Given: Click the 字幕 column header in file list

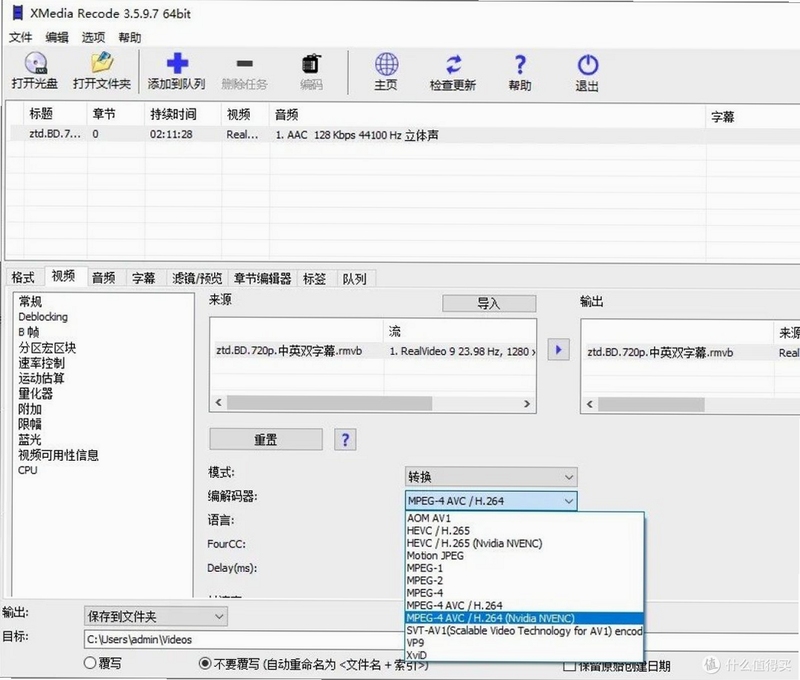Looking at the screenshot, I should (722, 117).
